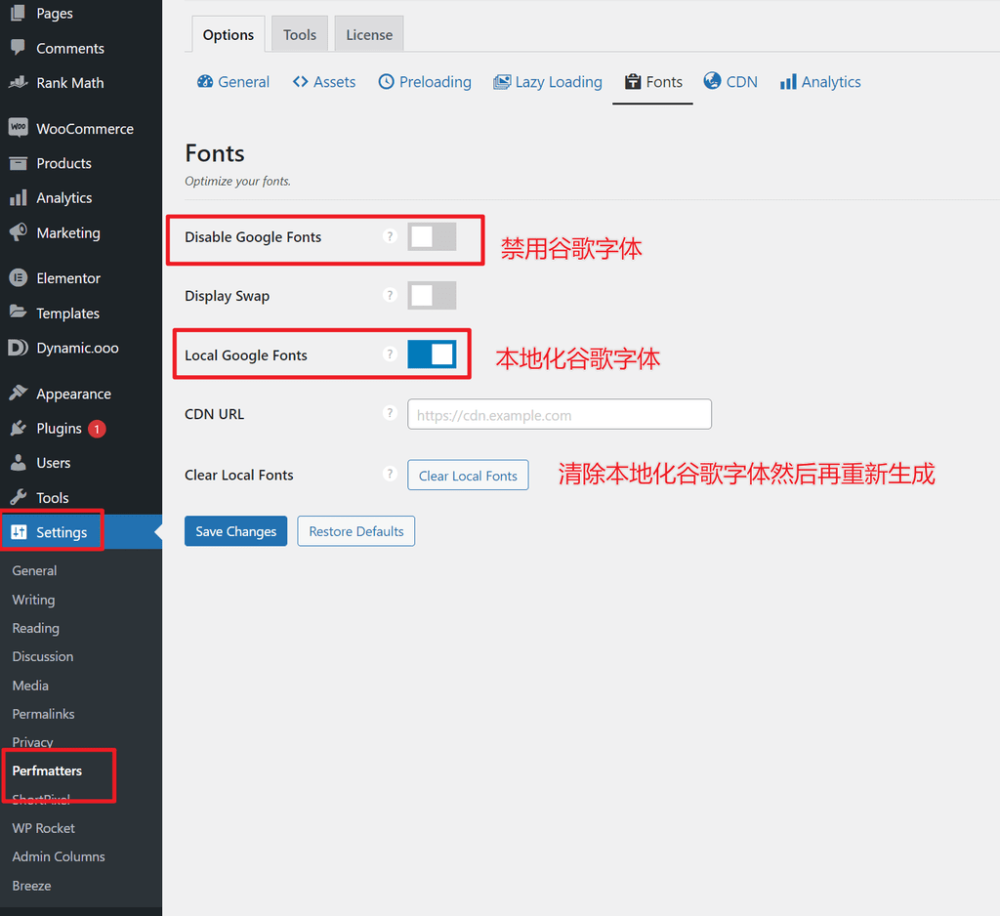Click the Elementor circle icon
This screenshot has width=1000, height=916.
pos(18,277)
